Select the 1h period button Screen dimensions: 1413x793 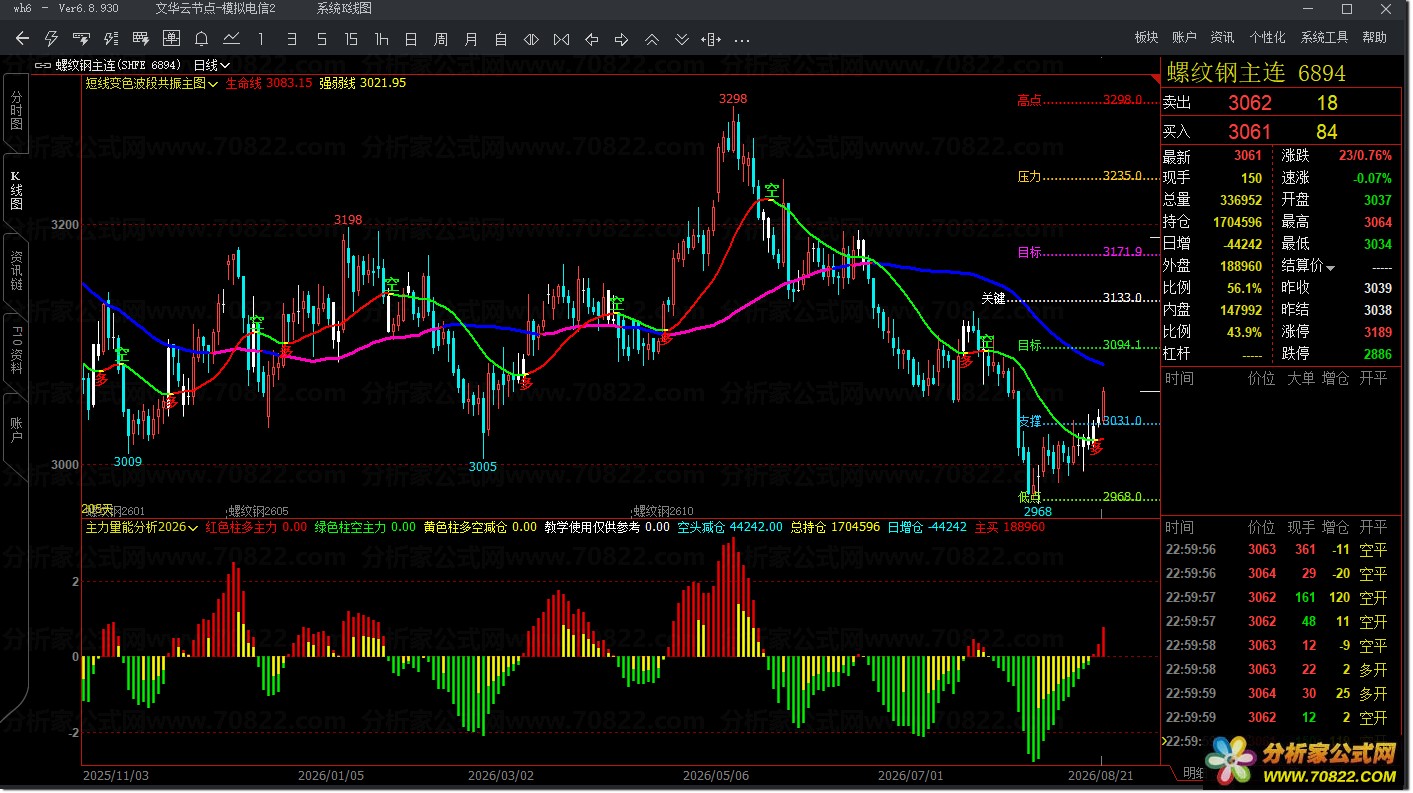[x=381, y=39]
